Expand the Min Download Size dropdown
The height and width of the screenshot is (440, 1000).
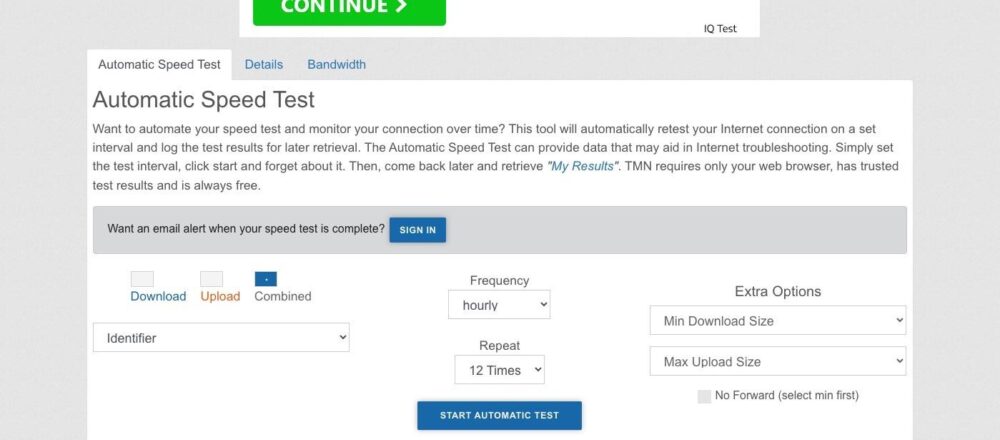coord(777,321)
